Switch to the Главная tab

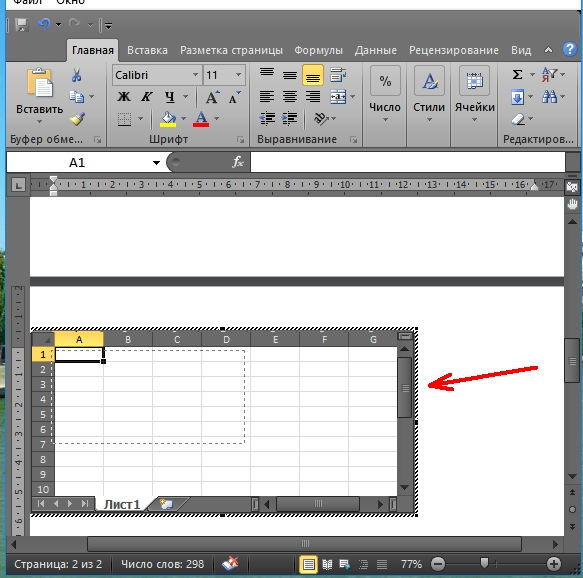point(93,50)
